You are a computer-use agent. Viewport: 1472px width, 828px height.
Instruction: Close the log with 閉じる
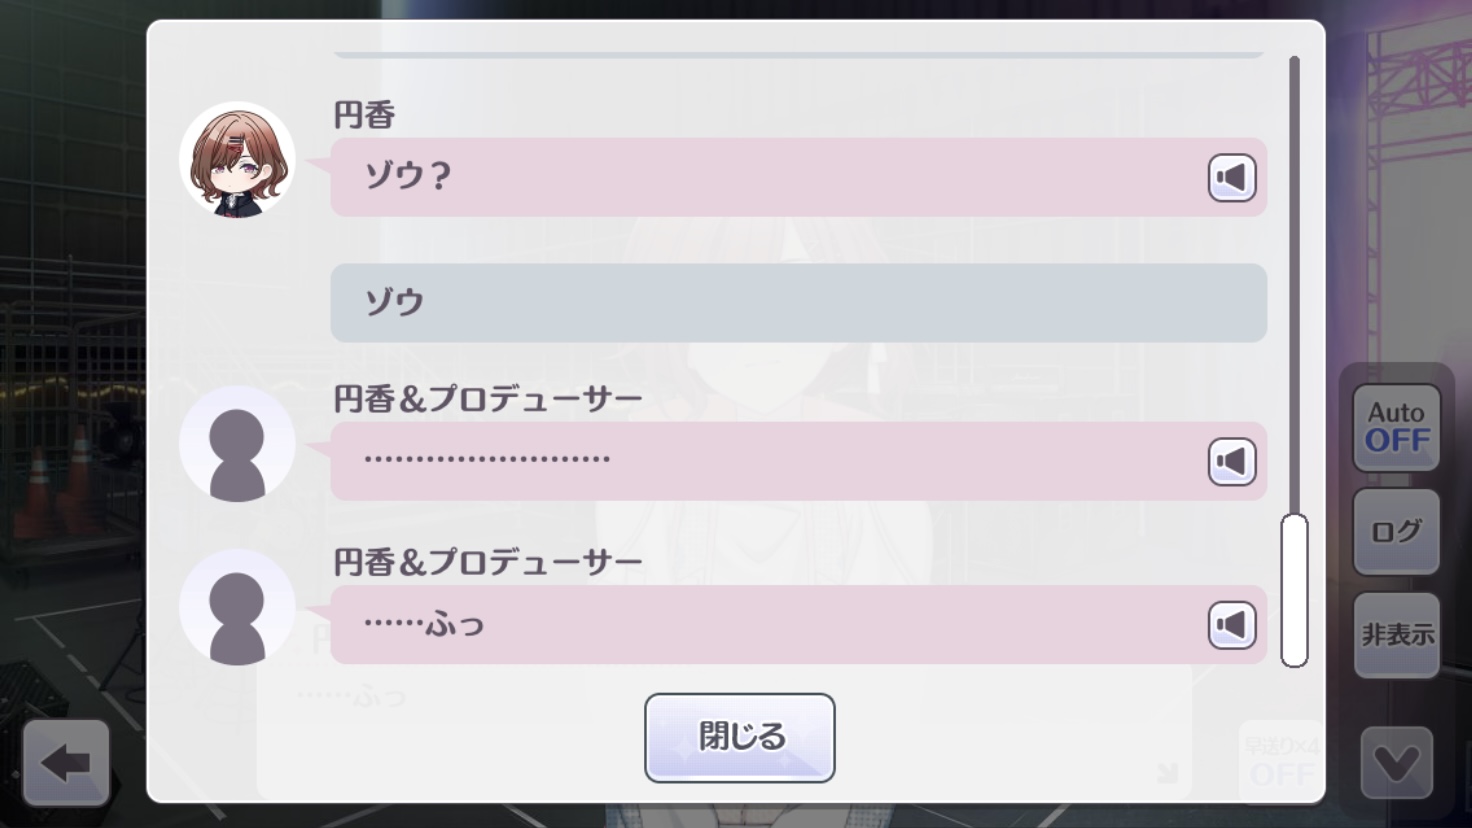click(x=740, y=738)
